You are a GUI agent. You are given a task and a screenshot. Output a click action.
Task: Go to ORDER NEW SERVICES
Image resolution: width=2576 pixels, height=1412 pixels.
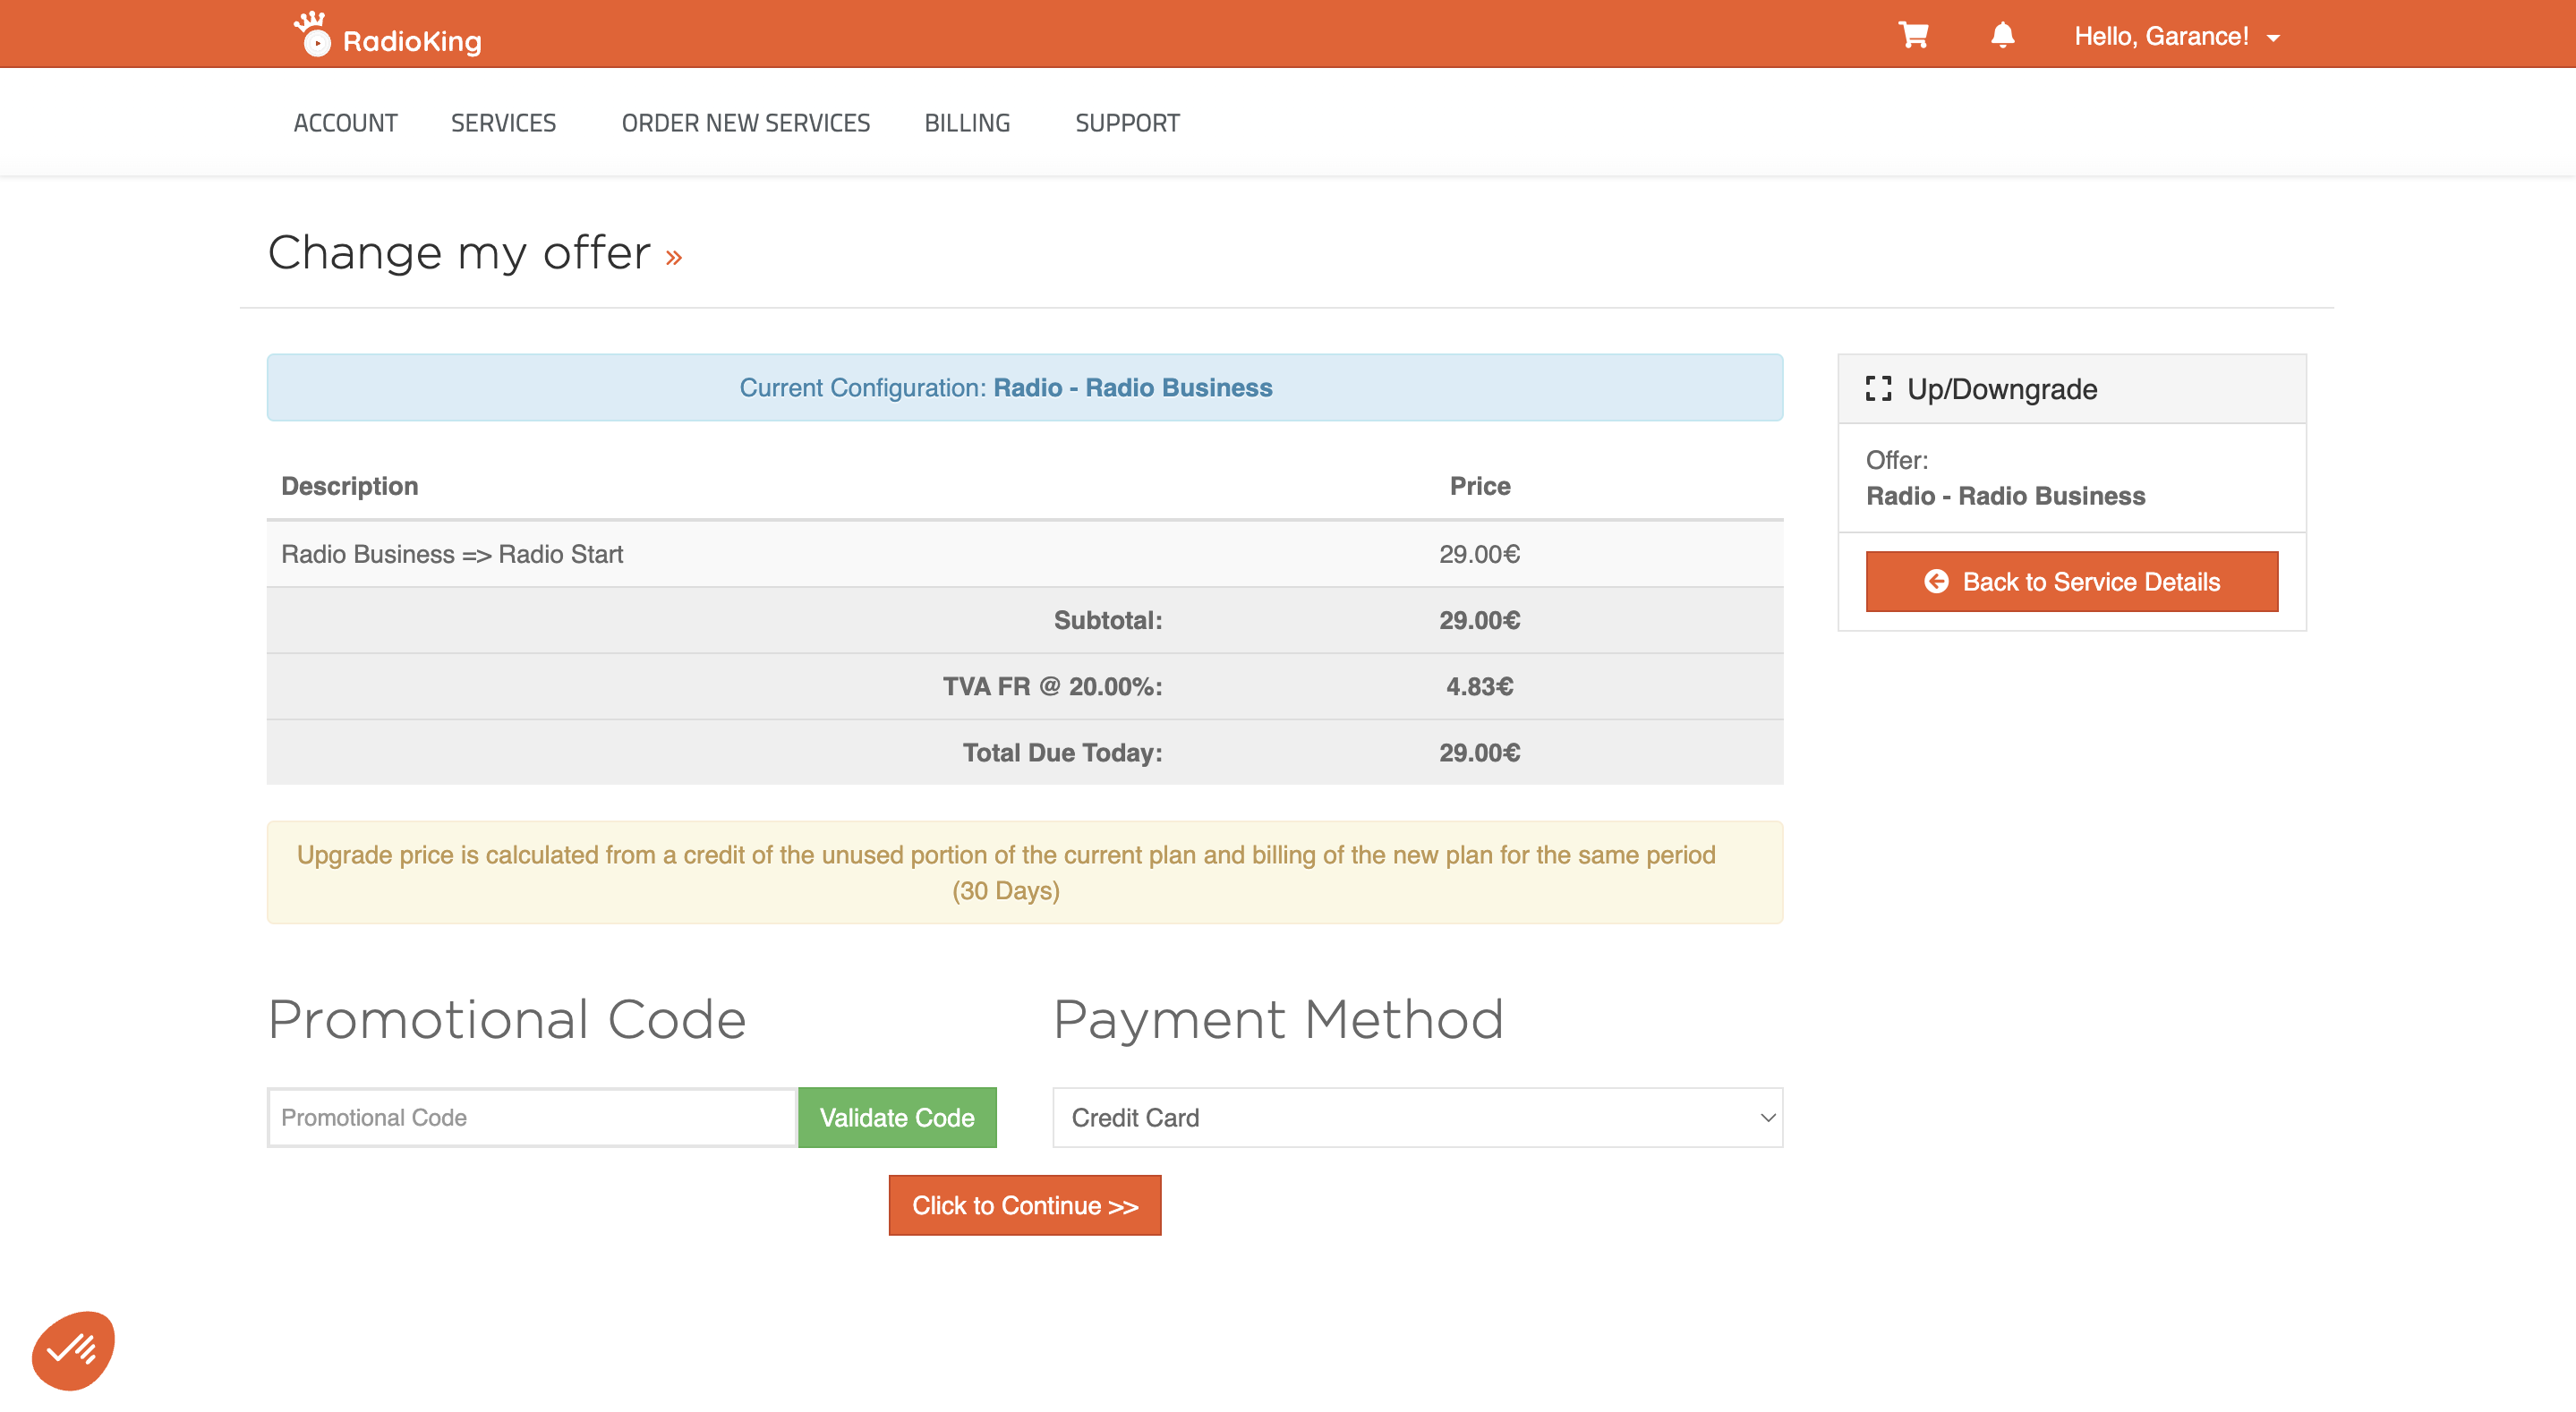(x=745, y=123)
